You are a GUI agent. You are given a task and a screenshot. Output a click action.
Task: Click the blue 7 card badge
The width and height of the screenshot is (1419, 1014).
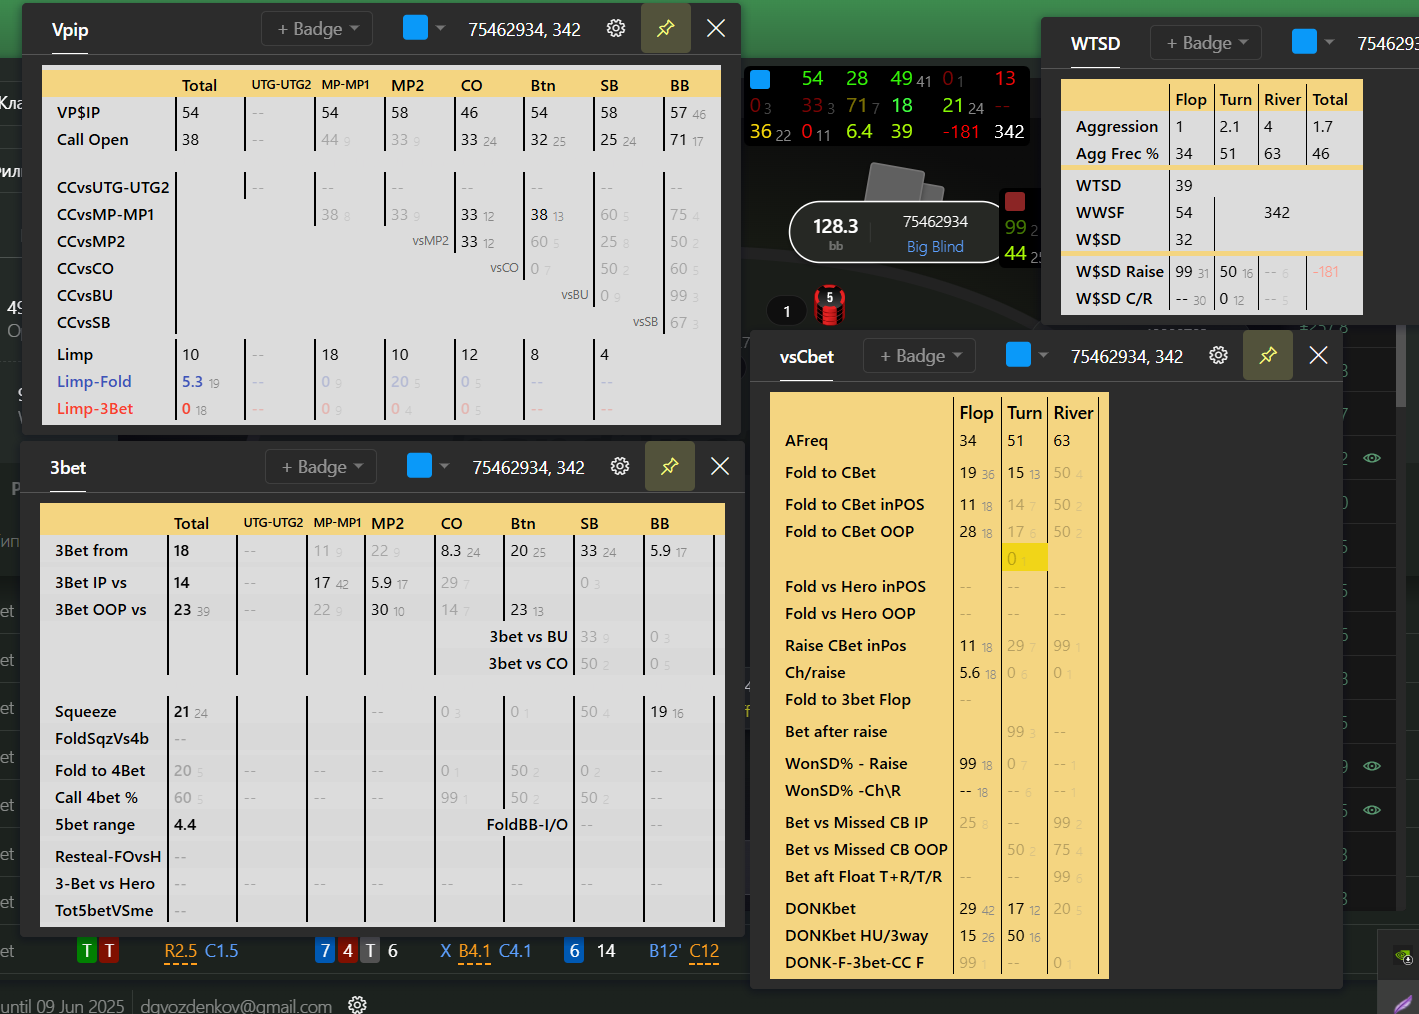pyautogui.click(x=325, y=951)
